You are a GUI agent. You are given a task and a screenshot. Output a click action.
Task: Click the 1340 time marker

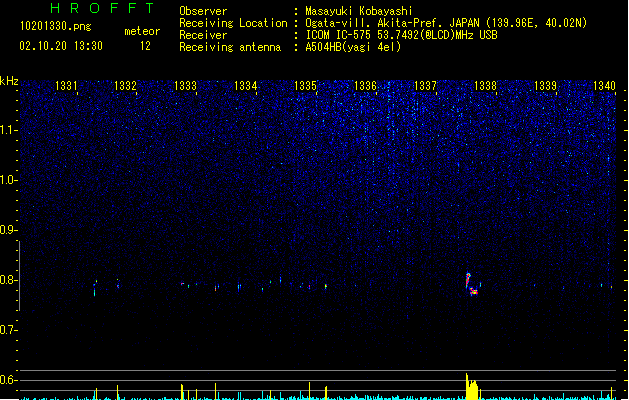(x=604, y=85)
